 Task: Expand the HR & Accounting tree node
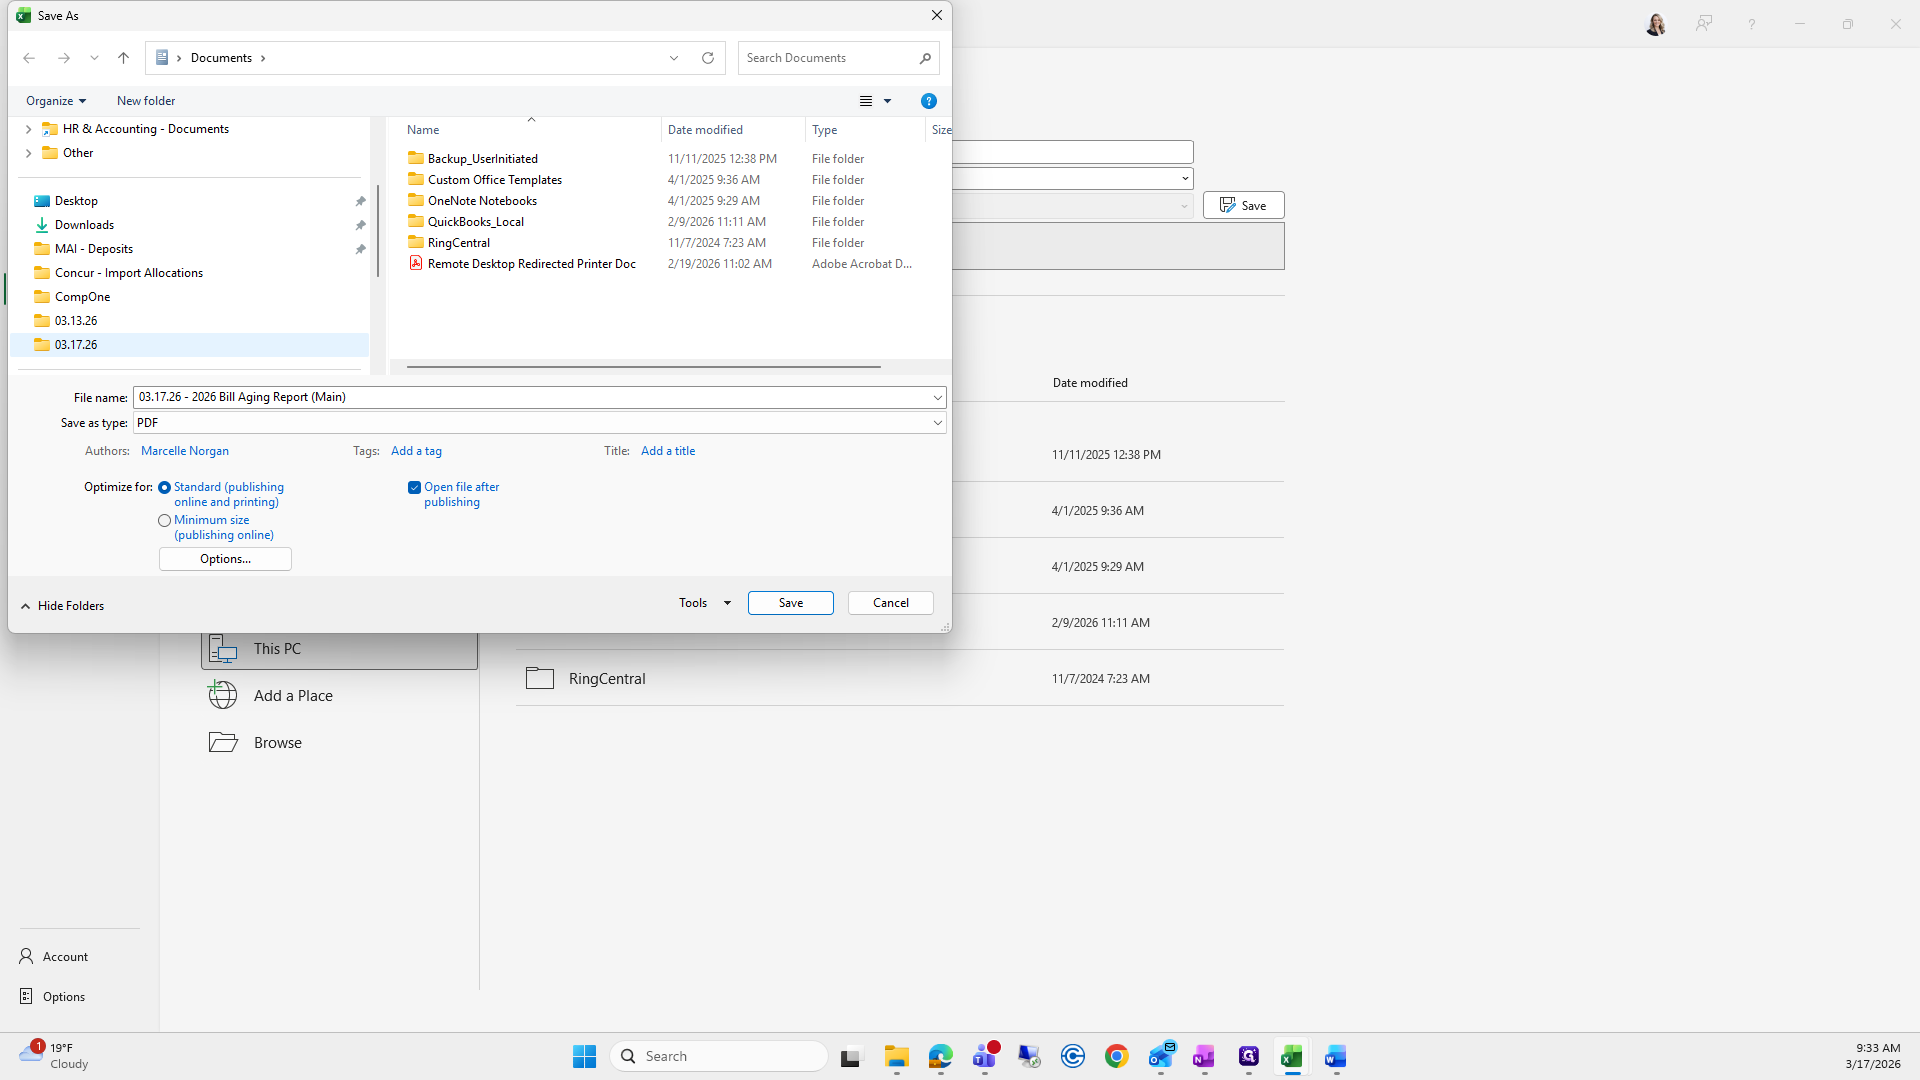click(x=28, y=129)
